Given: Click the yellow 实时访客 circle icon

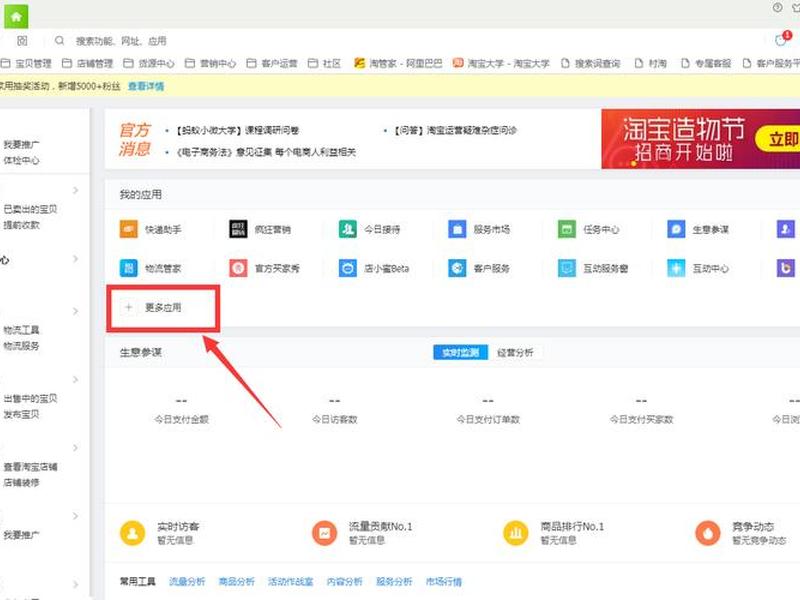Looking at the screenshot, I should (x=133, y=533).
